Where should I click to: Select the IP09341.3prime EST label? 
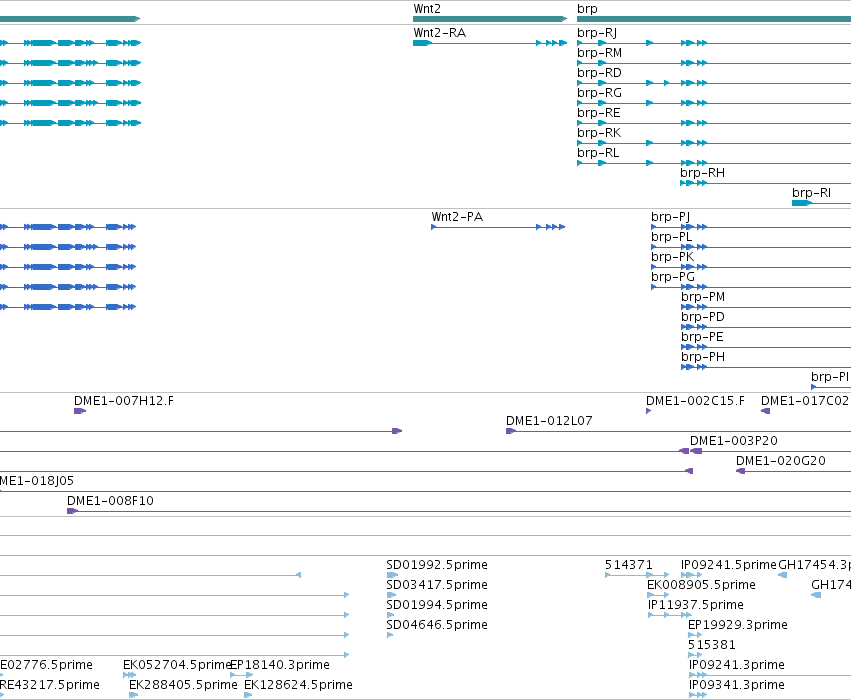tap(737, 686)
